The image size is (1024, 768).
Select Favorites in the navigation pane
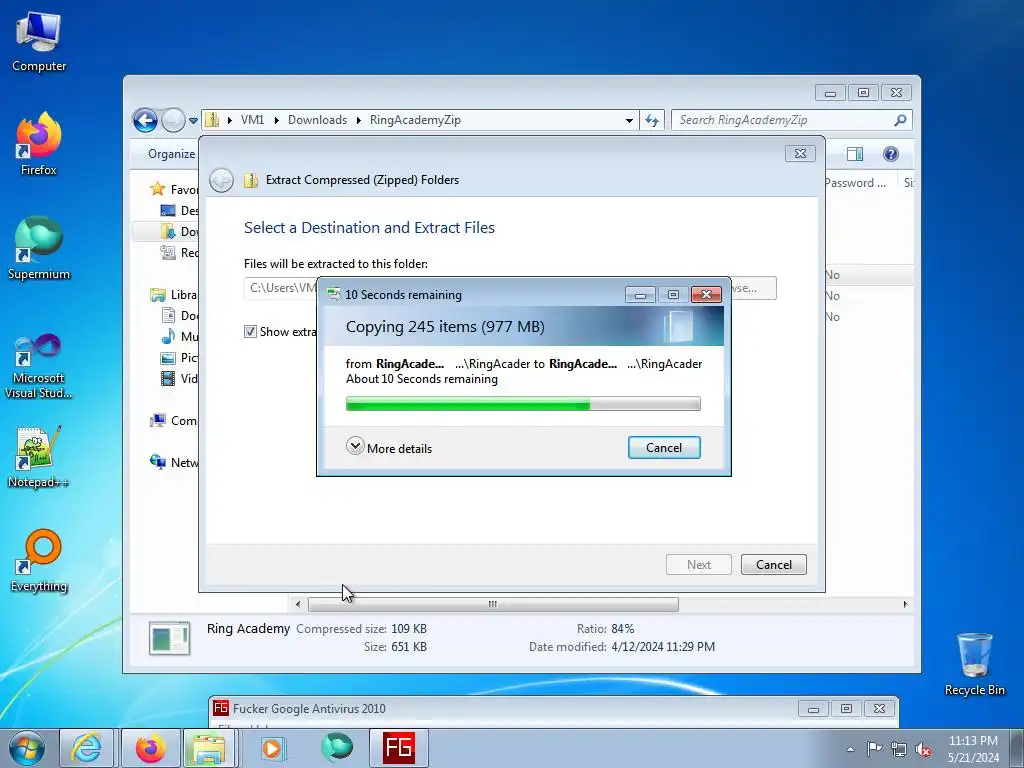tap(175, 189)
